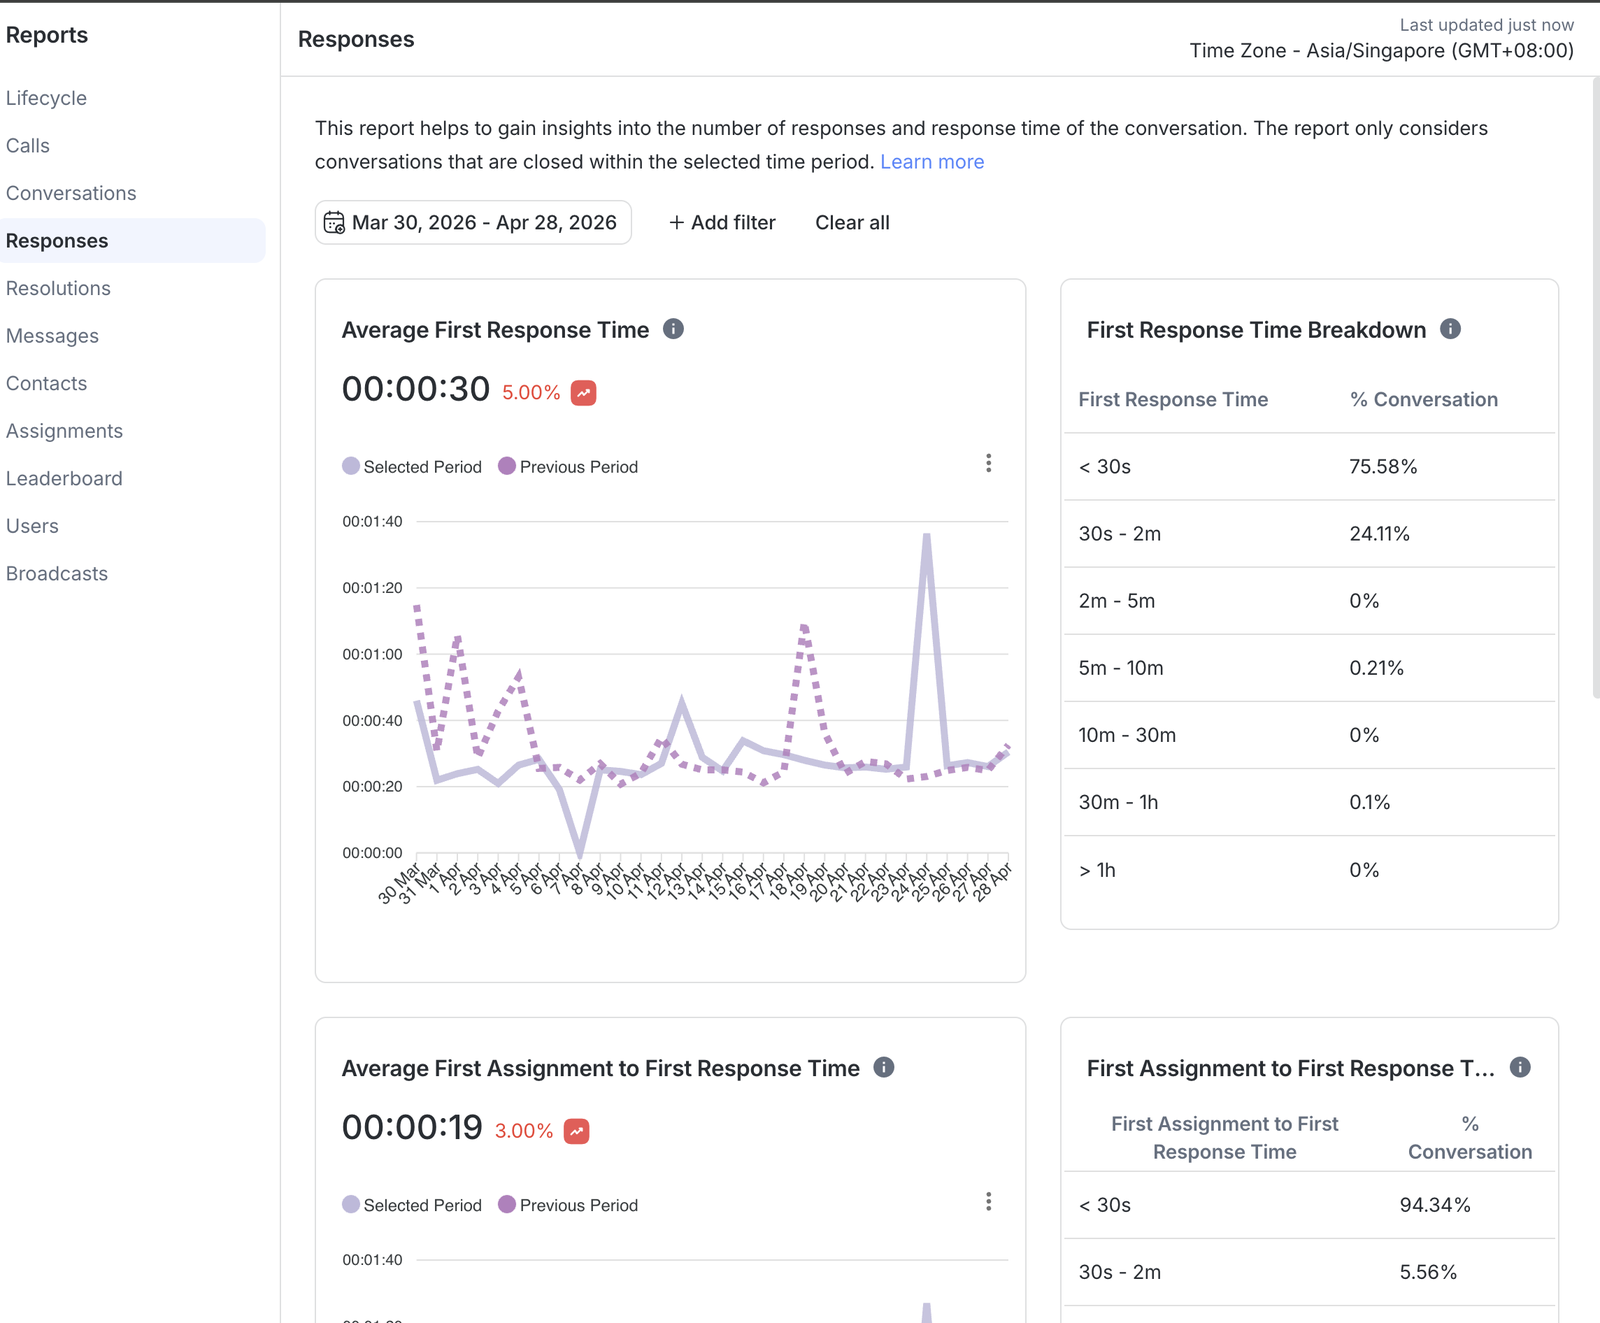Go to Conversations report

(71, 193)
